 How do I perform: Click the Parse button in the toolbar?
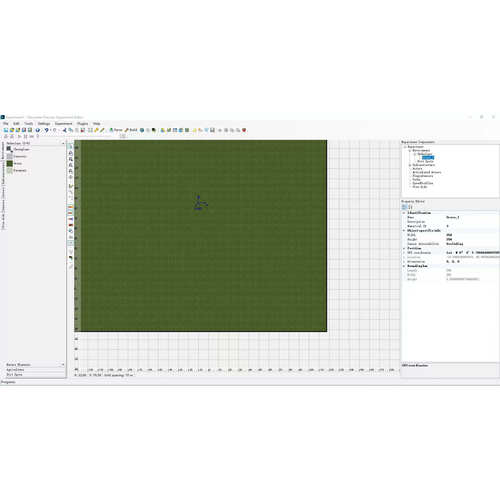pyautogui.click(x=116, y=130)
